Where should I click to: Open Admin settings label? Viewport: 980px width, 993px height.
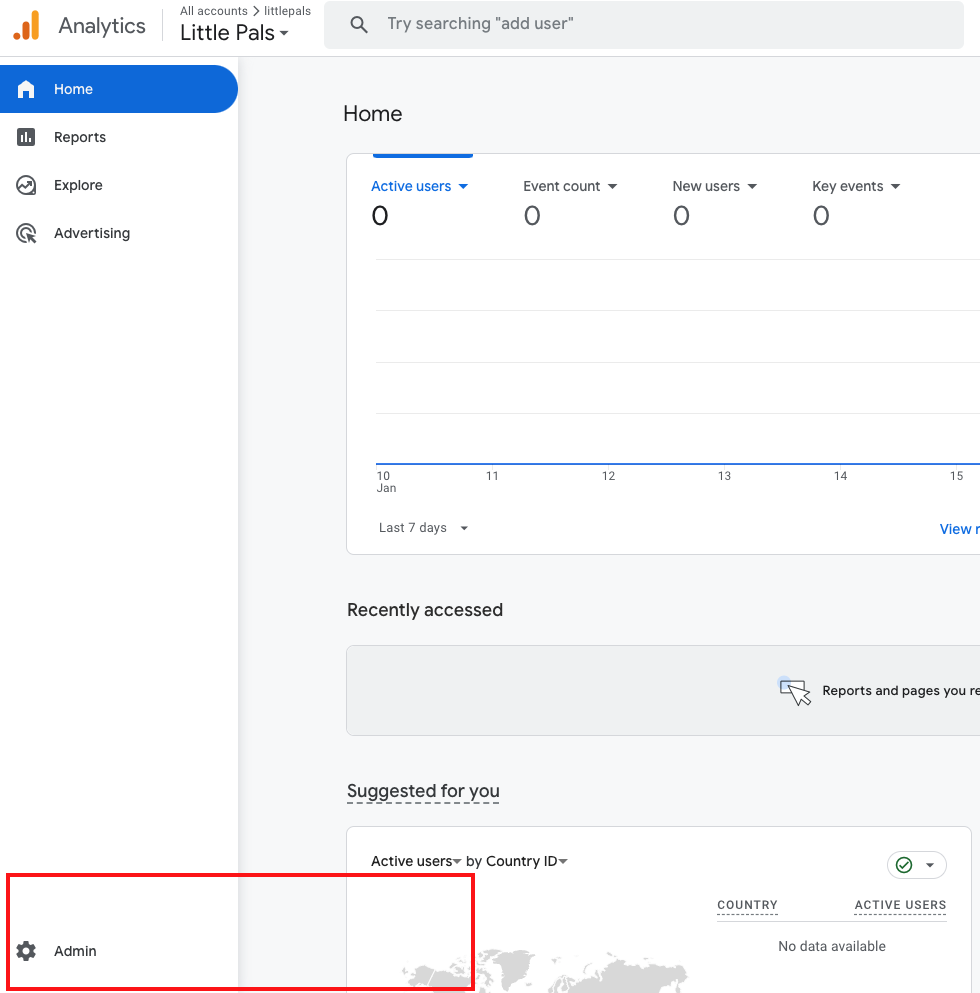tap(75, 951)
